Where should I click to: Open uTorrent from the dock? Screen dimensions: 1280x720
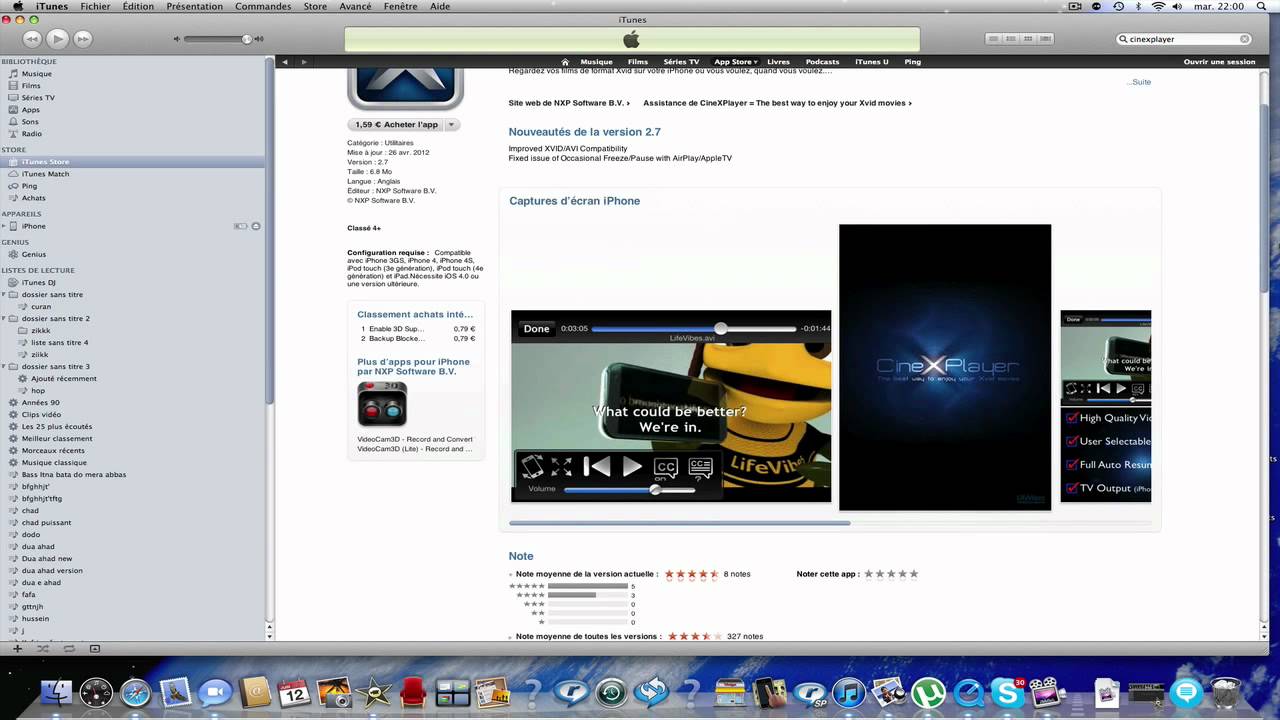[x=928, y=692]
